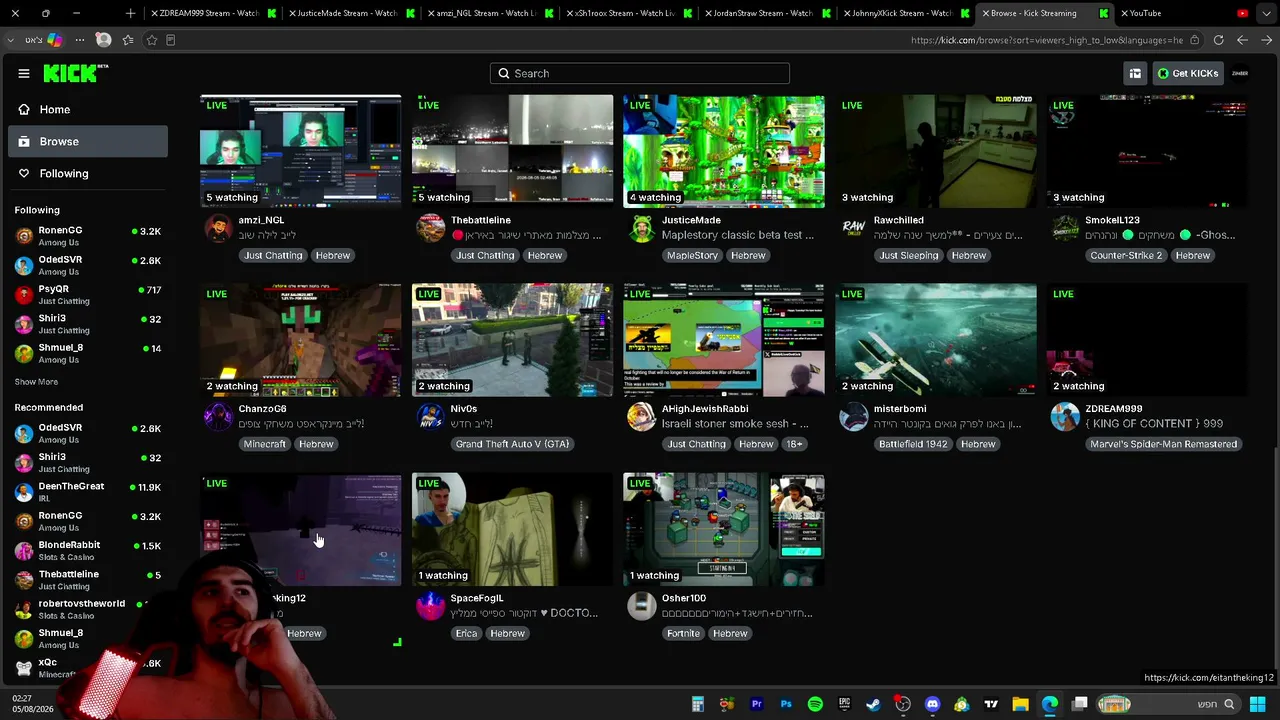
Task: Switch to the YouTube browser tab
Action: (1185, 13)
